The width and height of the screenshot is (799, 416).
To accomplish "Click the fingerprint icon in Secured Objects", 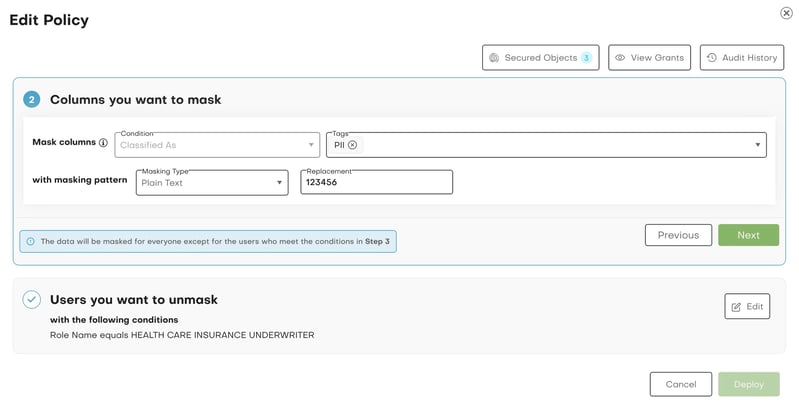I will [x=494, y=58].
